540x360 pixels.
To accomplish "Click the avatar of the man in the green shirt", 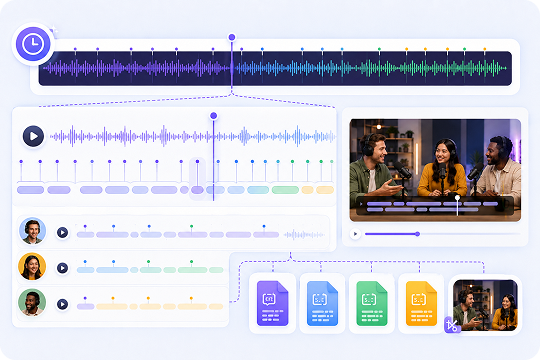I will 32,231.
